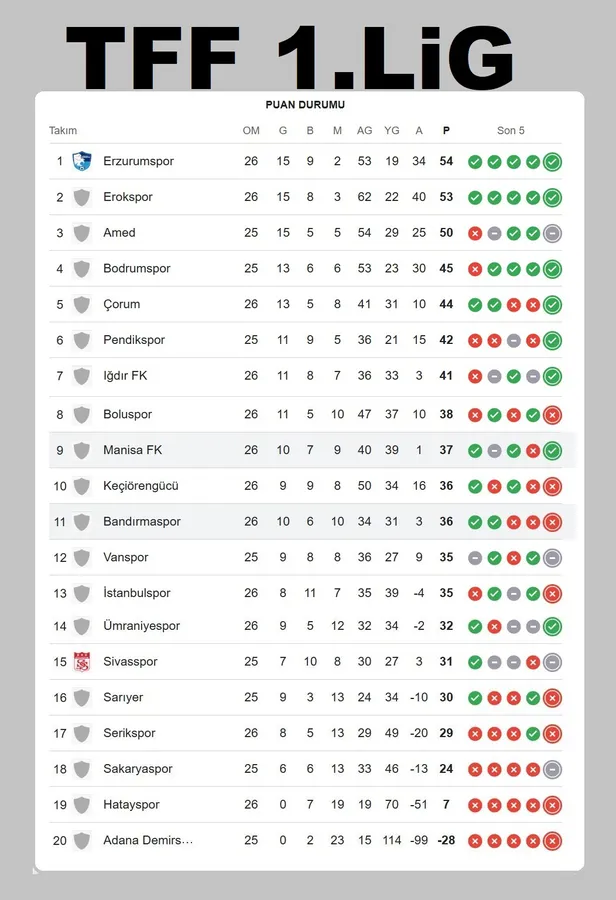
Task: Click the Takım column header
Action: tap(63, 131)
